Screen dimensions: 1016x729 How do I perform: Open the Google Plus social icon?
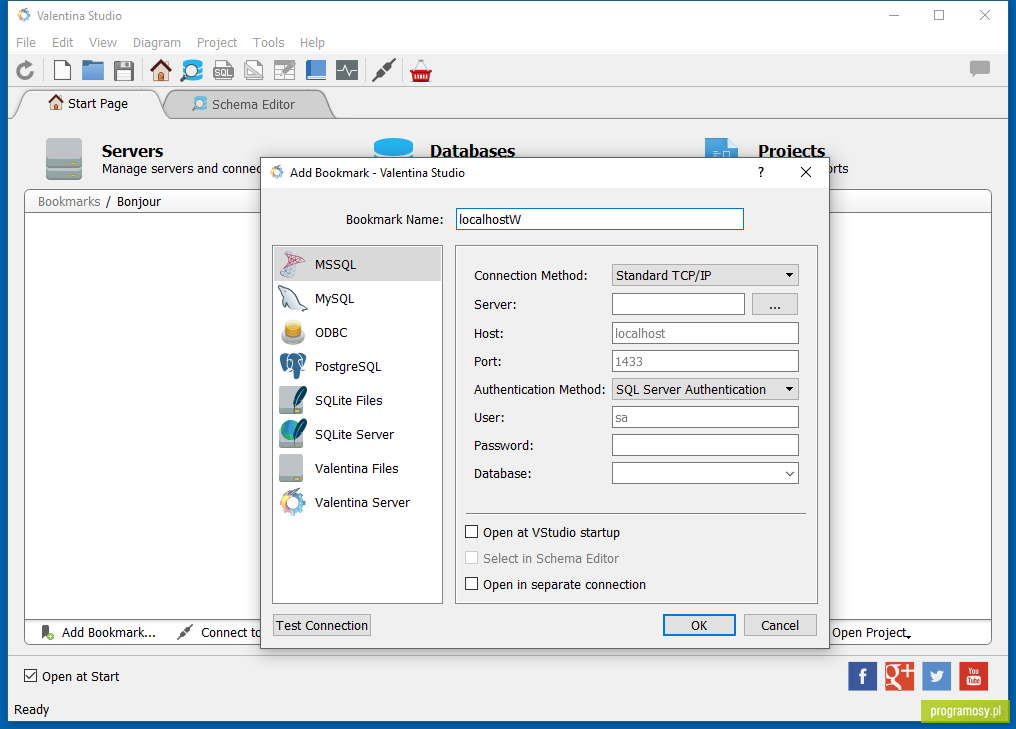[x=899, y=677]
